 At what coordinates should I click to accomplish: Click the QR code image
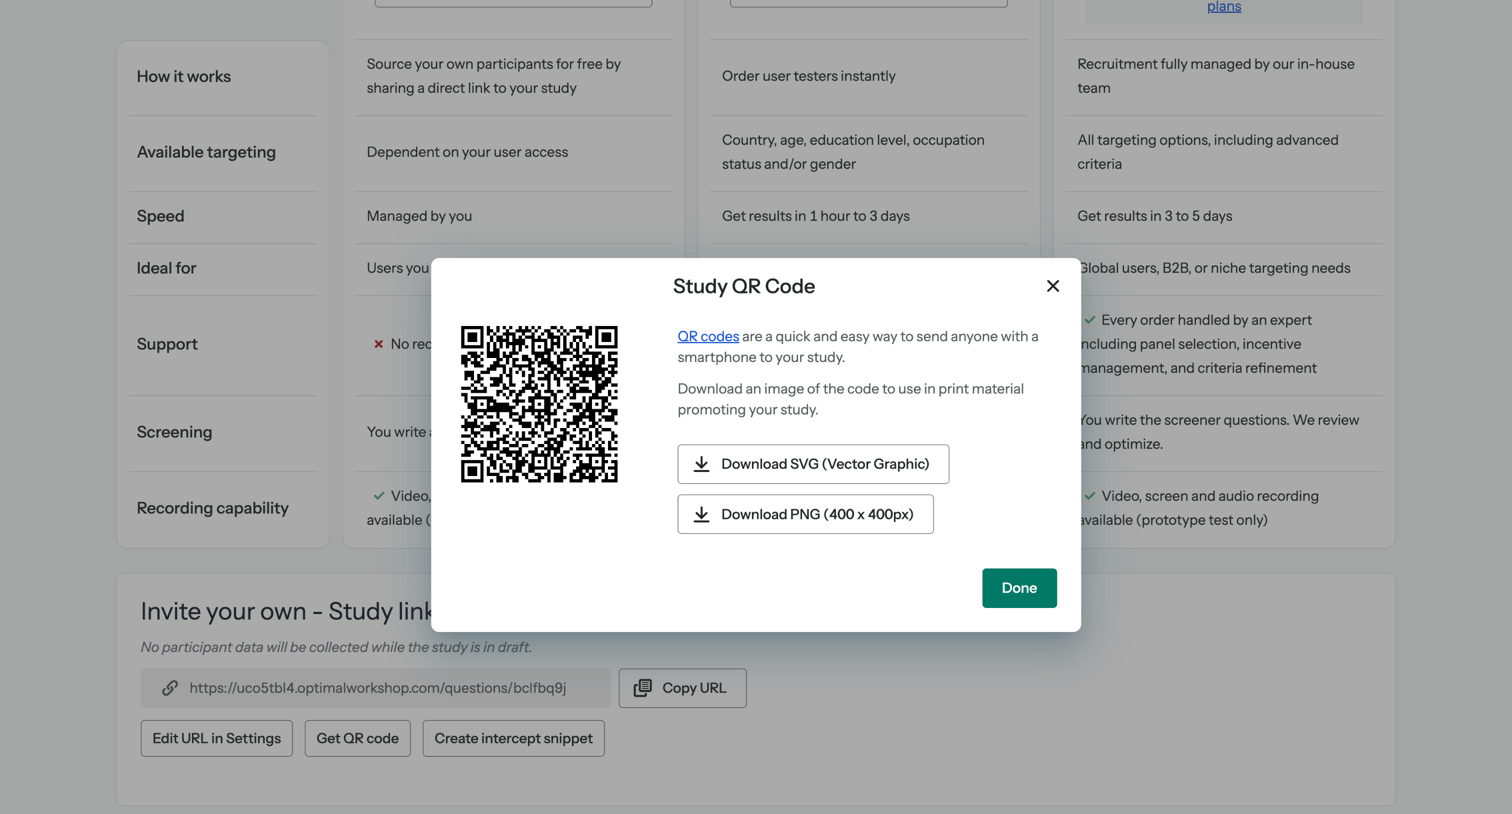539,404
